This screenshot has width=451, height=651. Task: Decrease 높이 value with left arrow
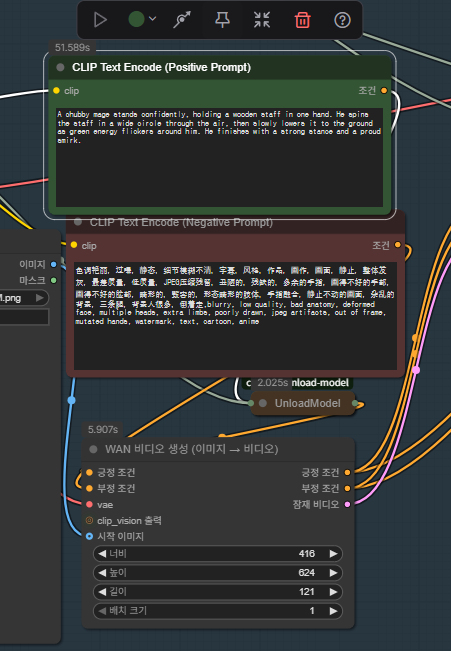pos(102,573)
